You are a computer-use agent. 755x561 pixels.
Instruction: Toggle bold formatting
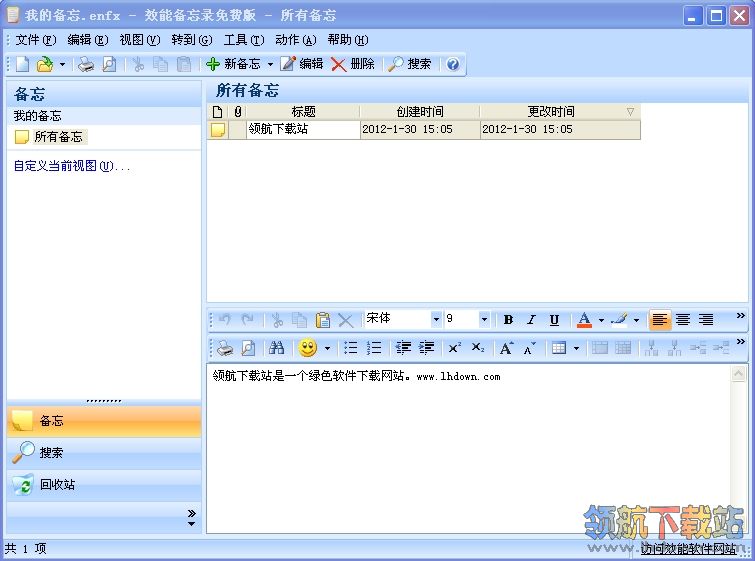(508, 320)
